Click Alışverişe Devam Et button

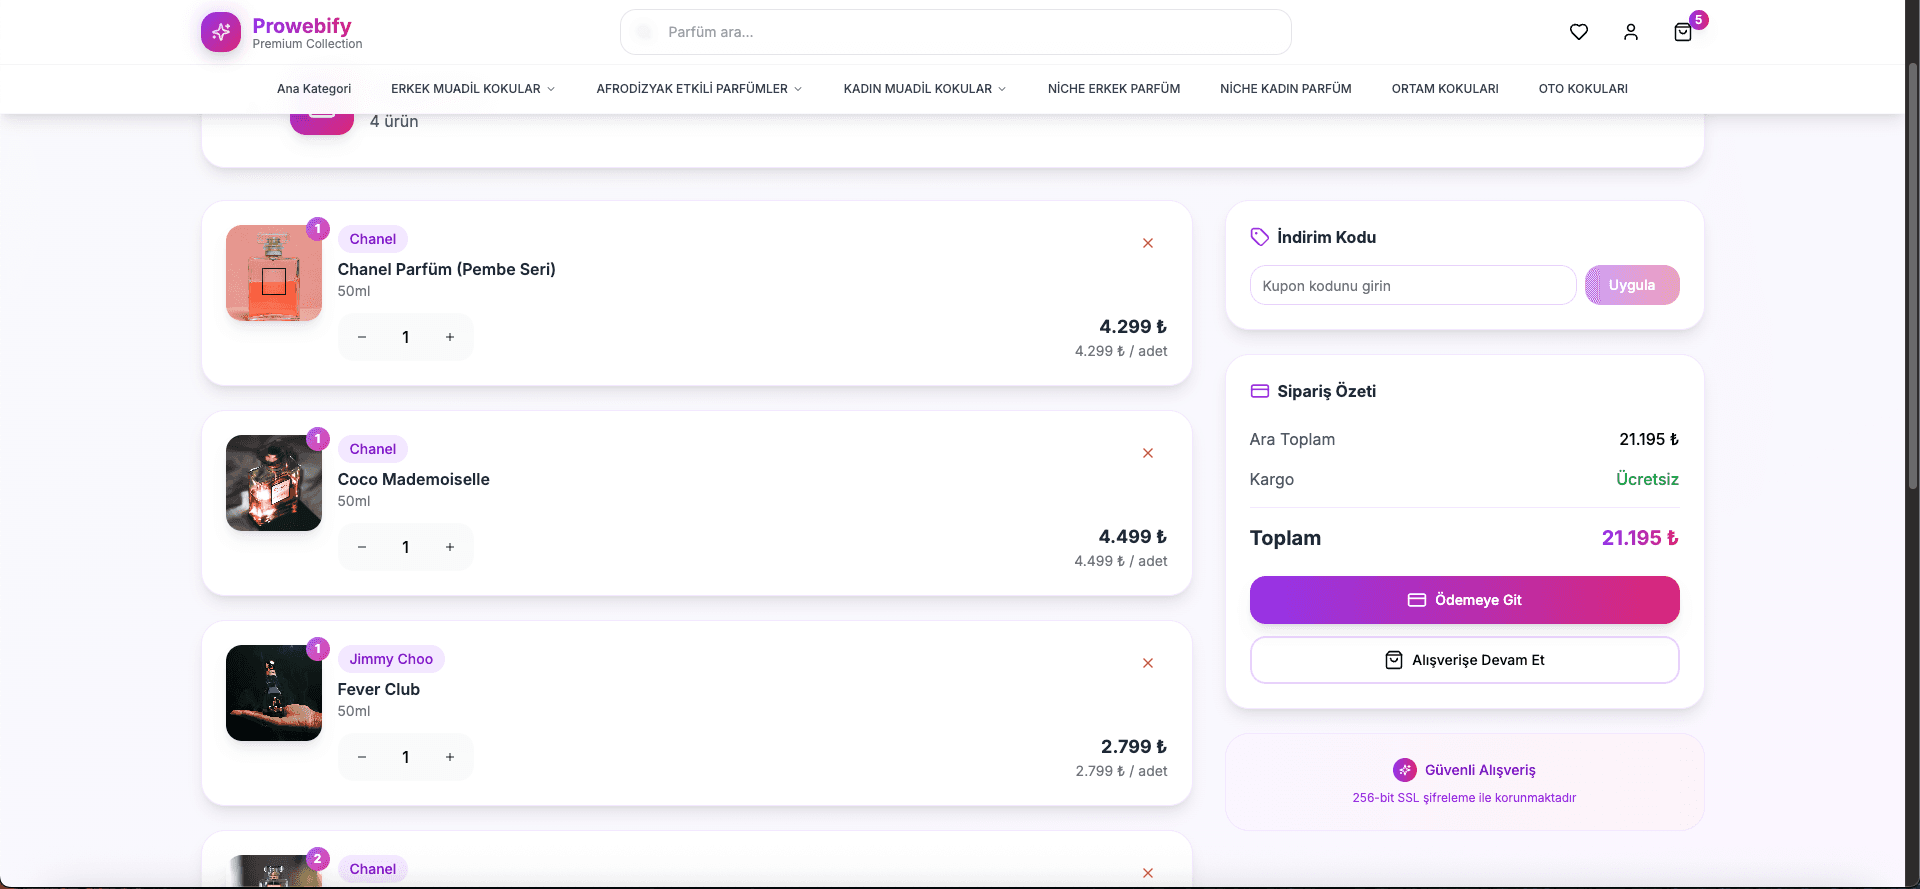[x=1464, y=660]
